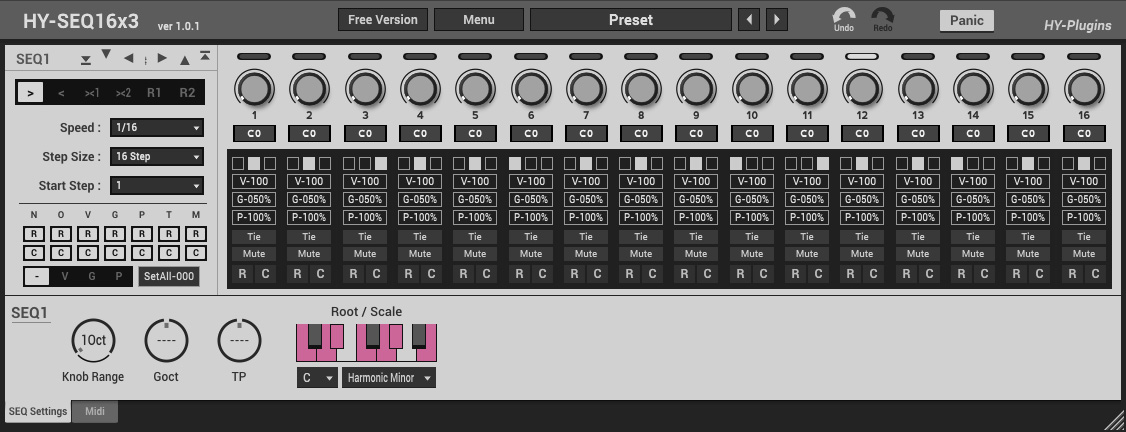The width and height of the screenshot is (1126, 432).
Task: Toggle Mute on step 10
Action: tap(752, 253)
